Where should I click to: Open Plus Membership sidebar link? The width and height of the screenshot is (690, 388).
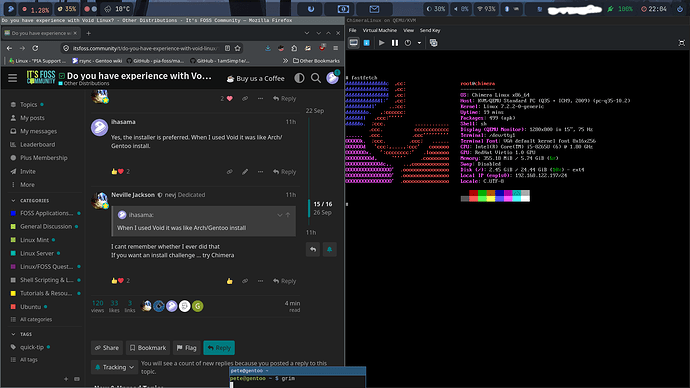click(44, 157)
